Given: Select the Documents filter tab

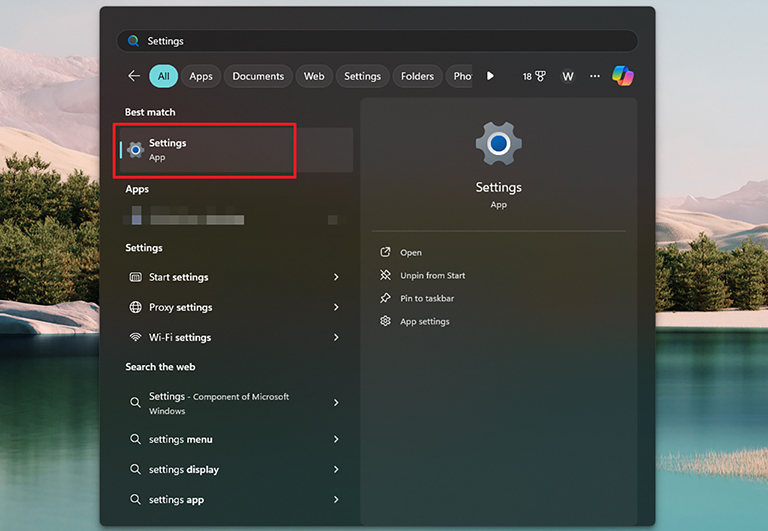Looking at the screenshot, I should pyautogui.click(x=258, y=76).
